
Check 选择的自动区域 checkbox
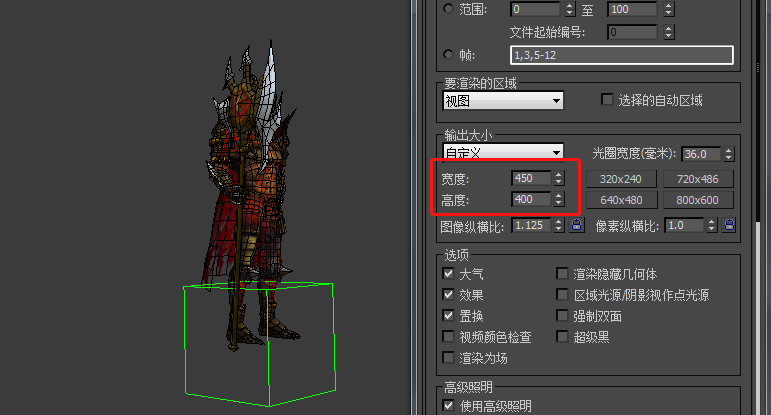pyautogui.click(x=606, y=100)
